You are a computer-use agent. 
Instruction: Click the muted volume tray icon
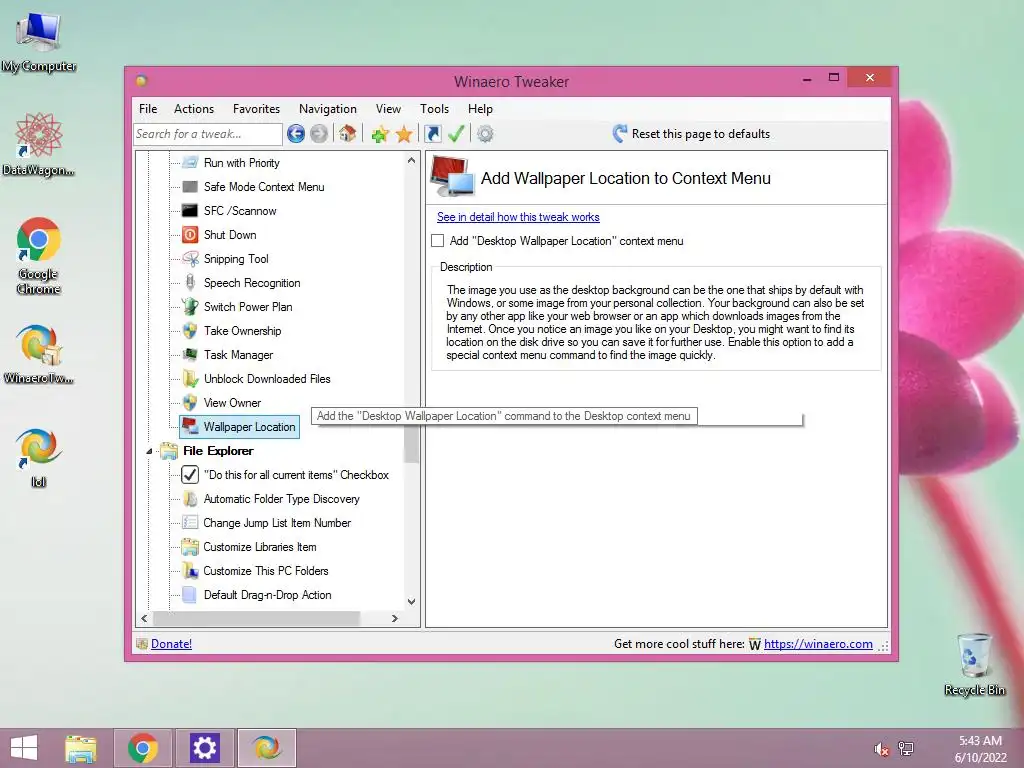[881, 749]
